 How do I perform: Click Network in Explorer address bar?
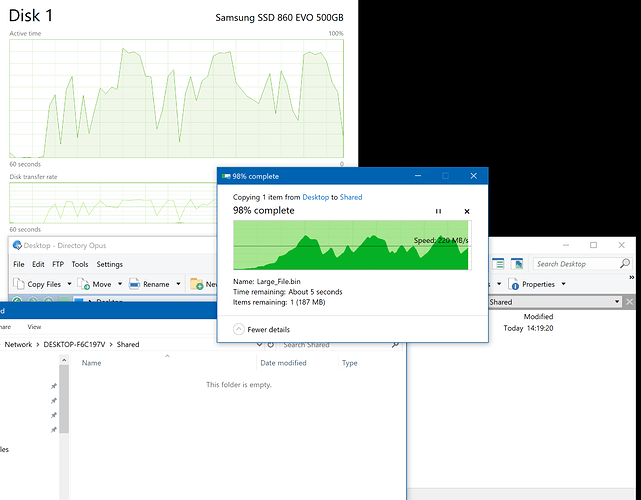(18, 345)
